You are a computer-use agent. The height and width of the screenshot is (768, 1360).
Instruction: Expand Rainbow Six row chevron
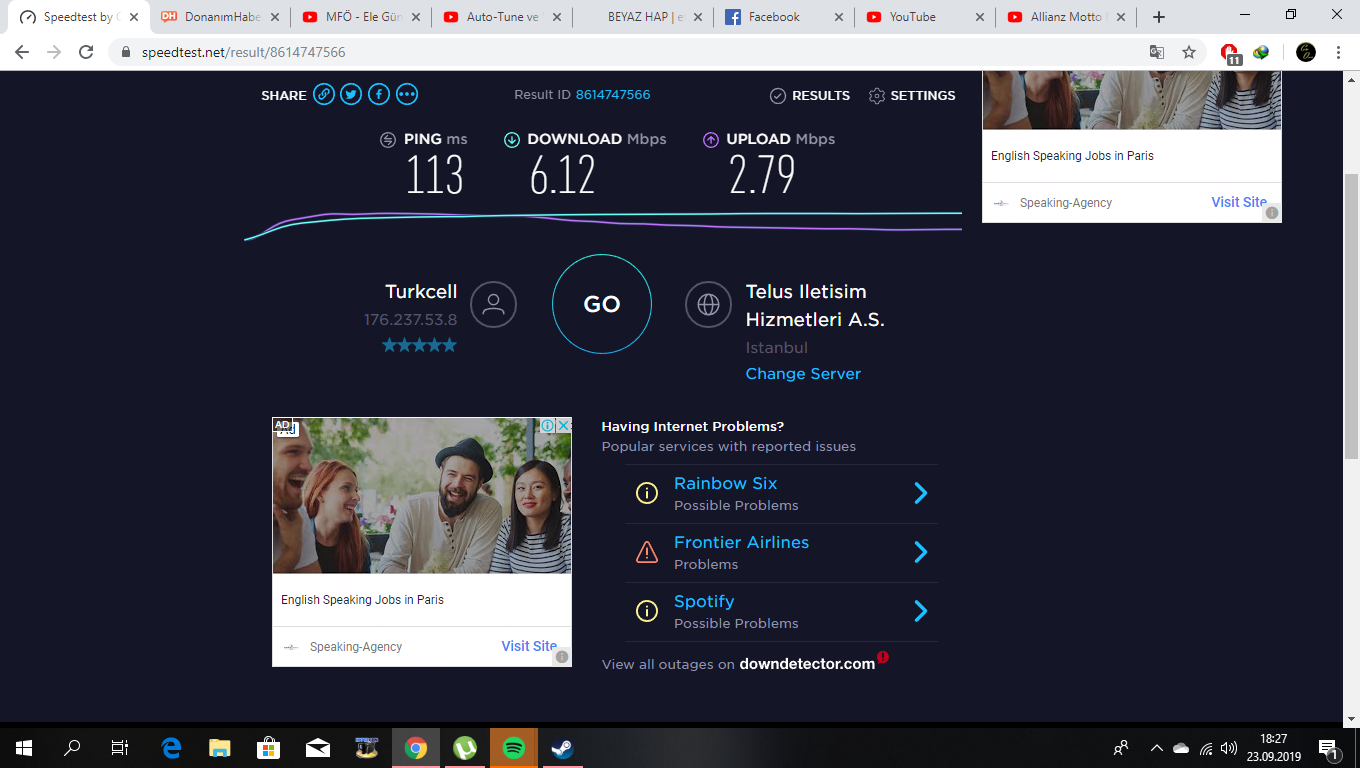pyautogui.click(x=921, y=493)
